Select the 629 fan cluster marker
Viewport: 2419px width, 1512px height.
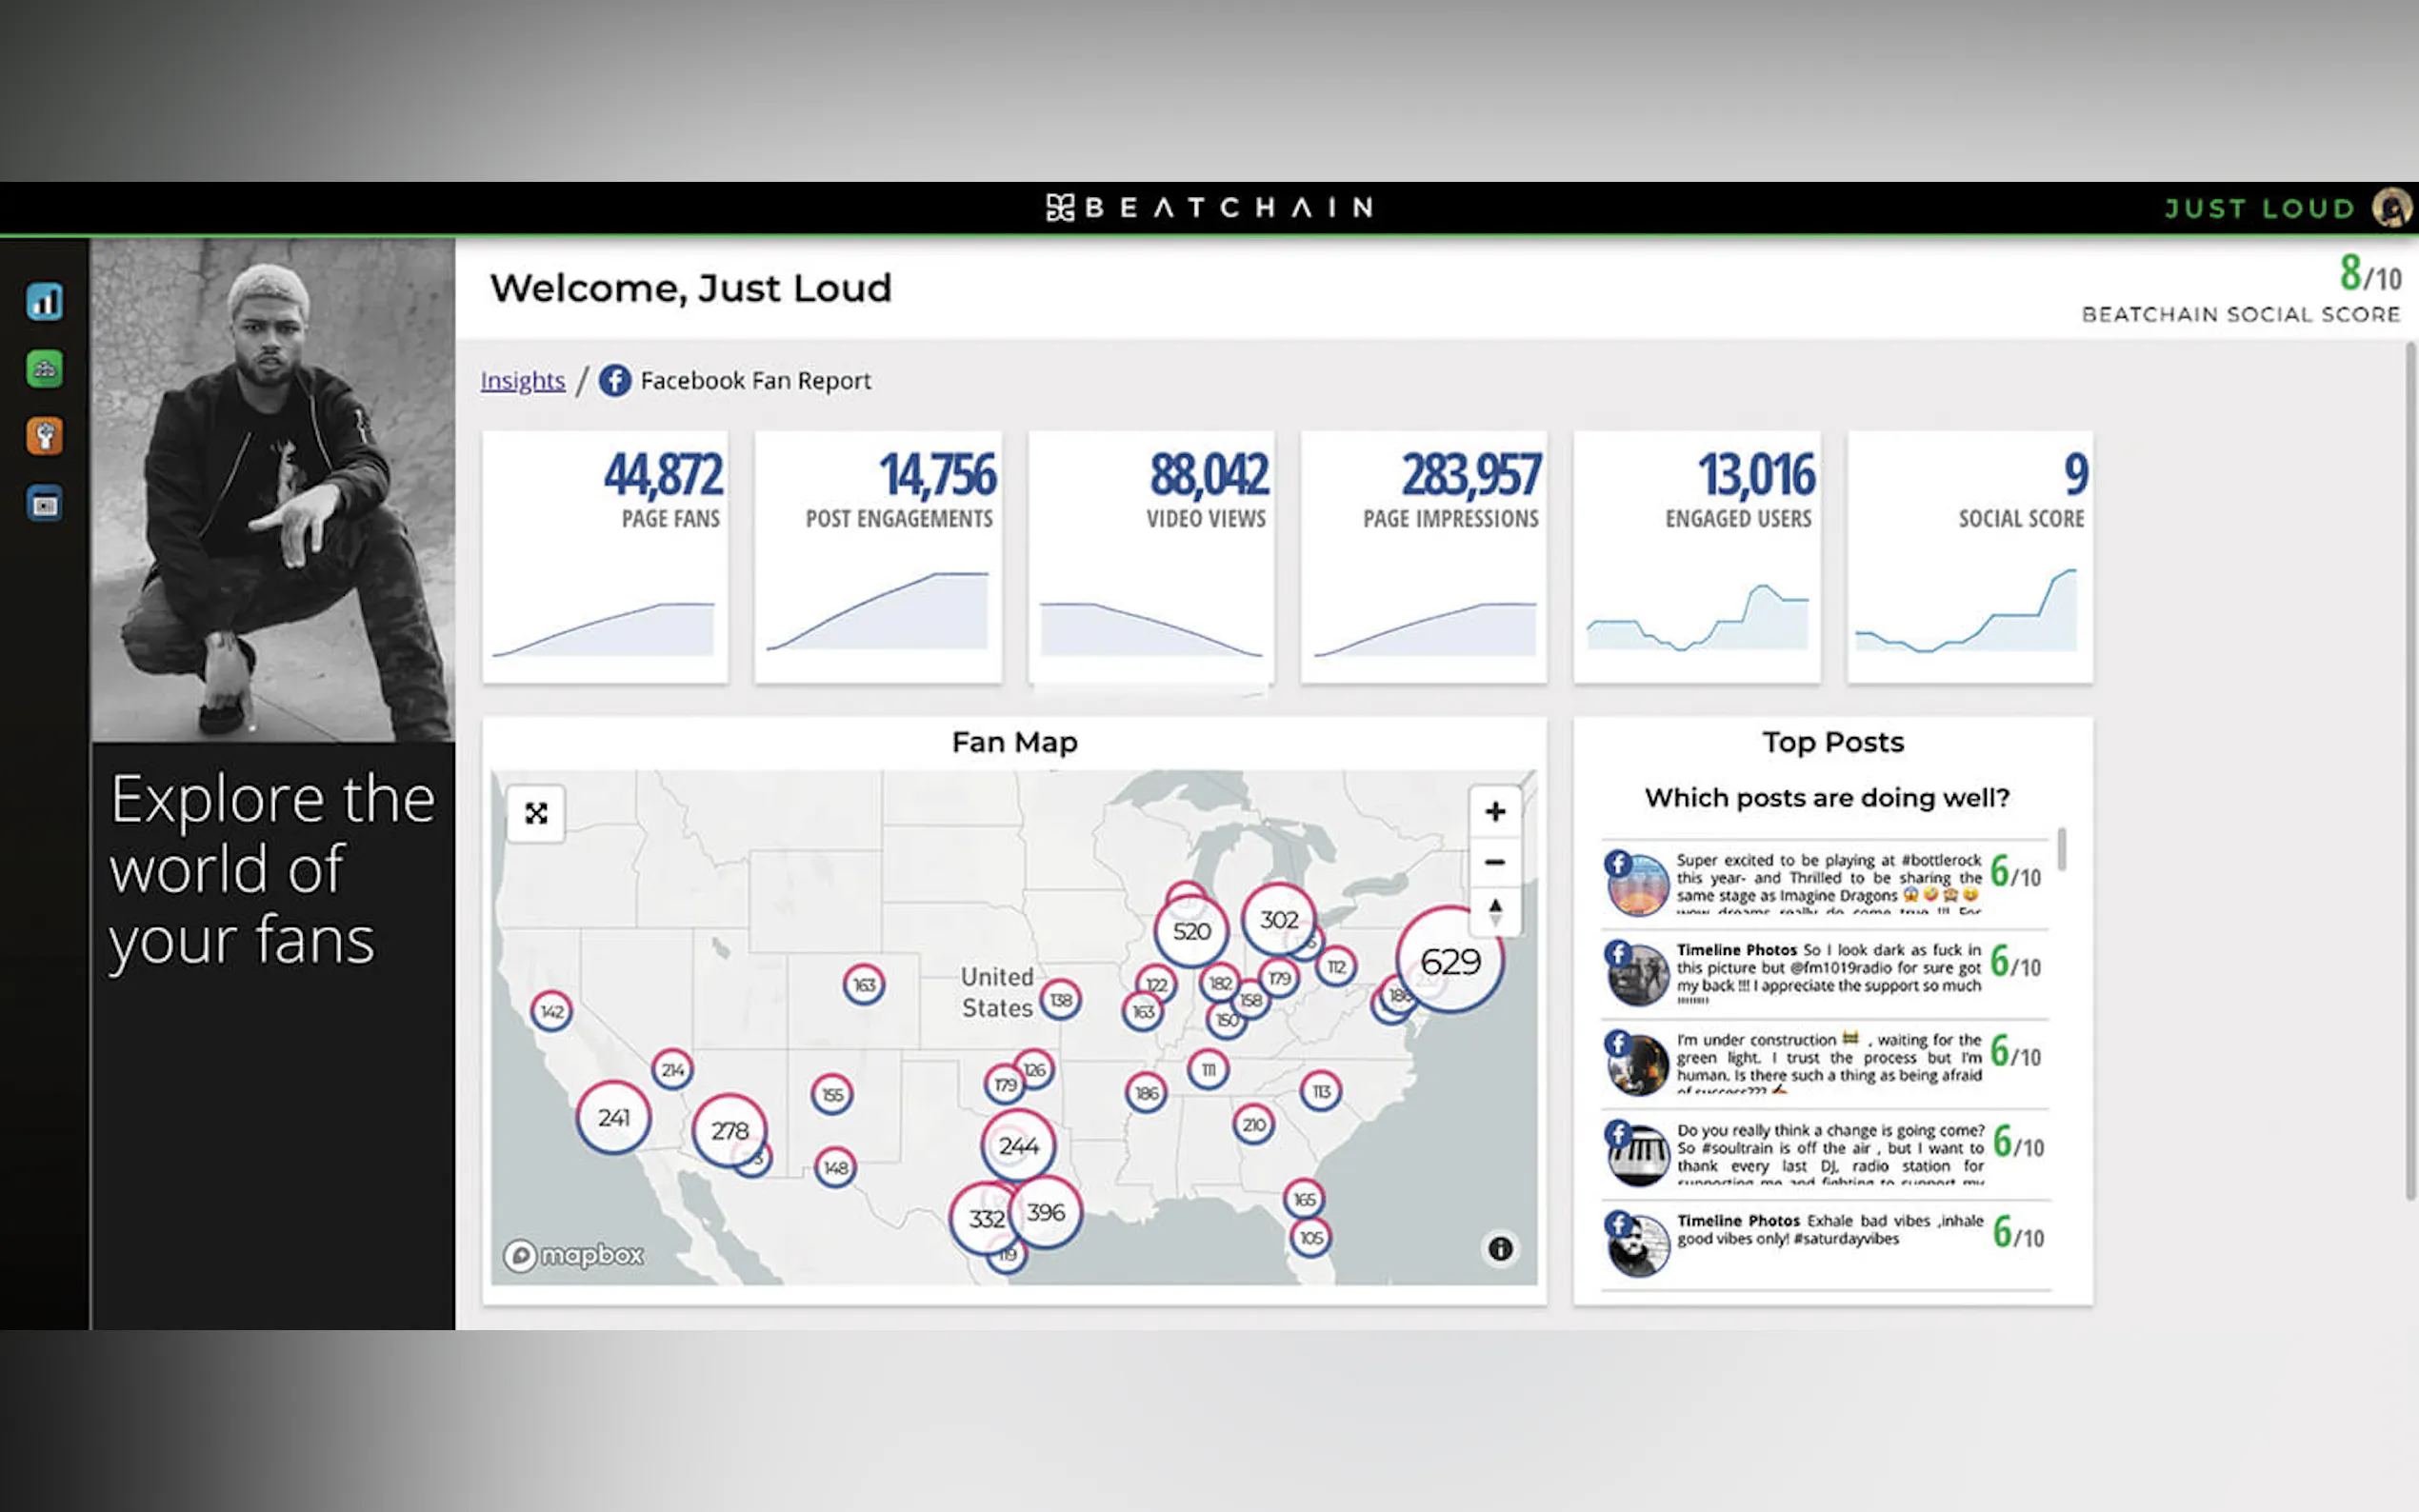point(1449,961)
